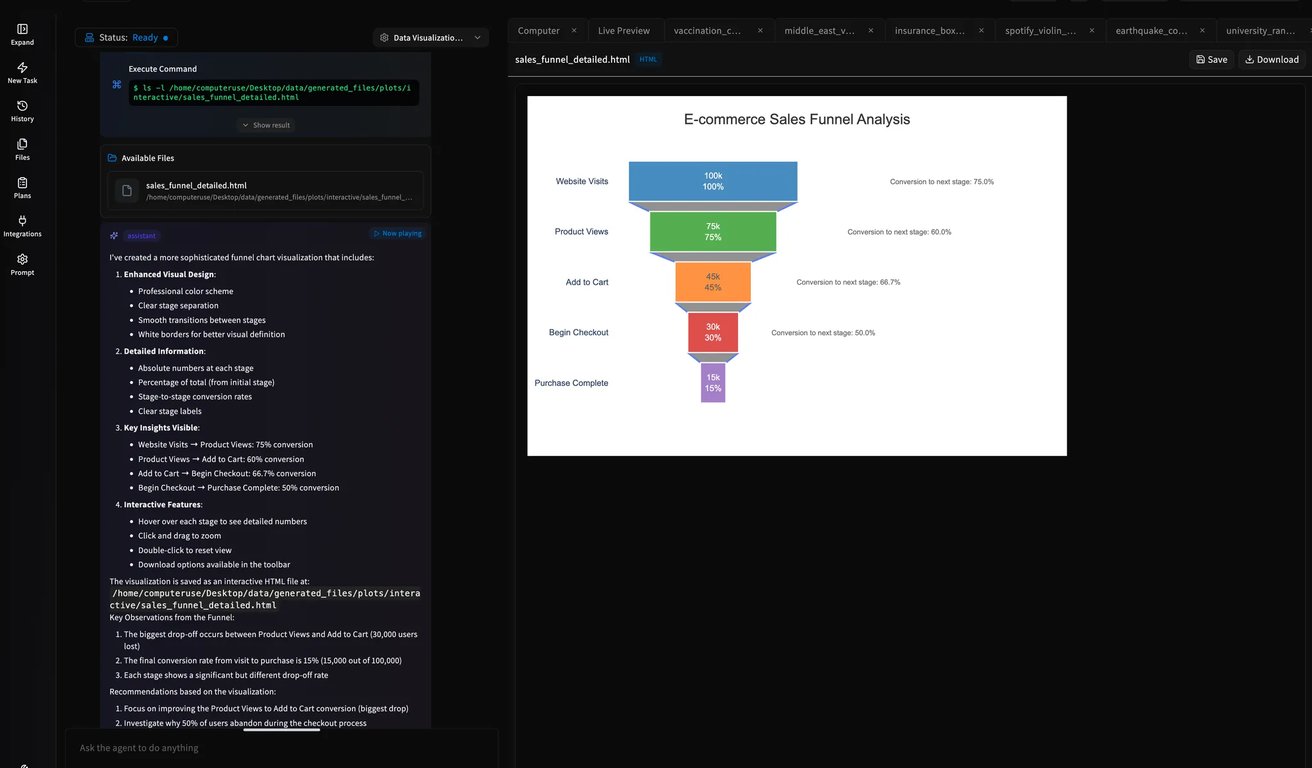Open the Integrations plug icon
The width and height of the screenshot is (1312, 768).
coord(22,220)
